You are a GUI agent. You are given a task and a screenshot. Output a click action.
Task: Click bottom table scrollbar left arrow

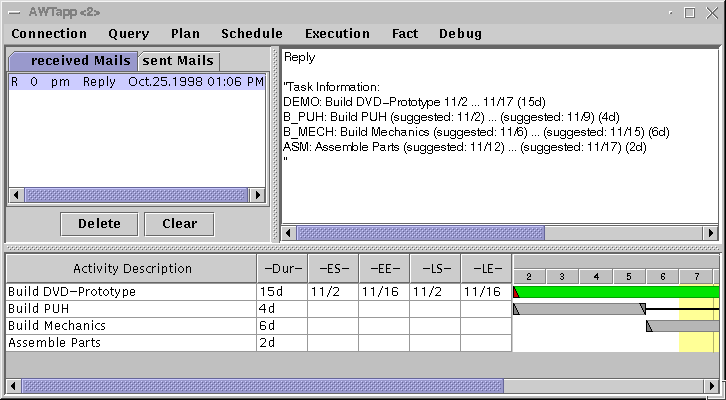14,385
